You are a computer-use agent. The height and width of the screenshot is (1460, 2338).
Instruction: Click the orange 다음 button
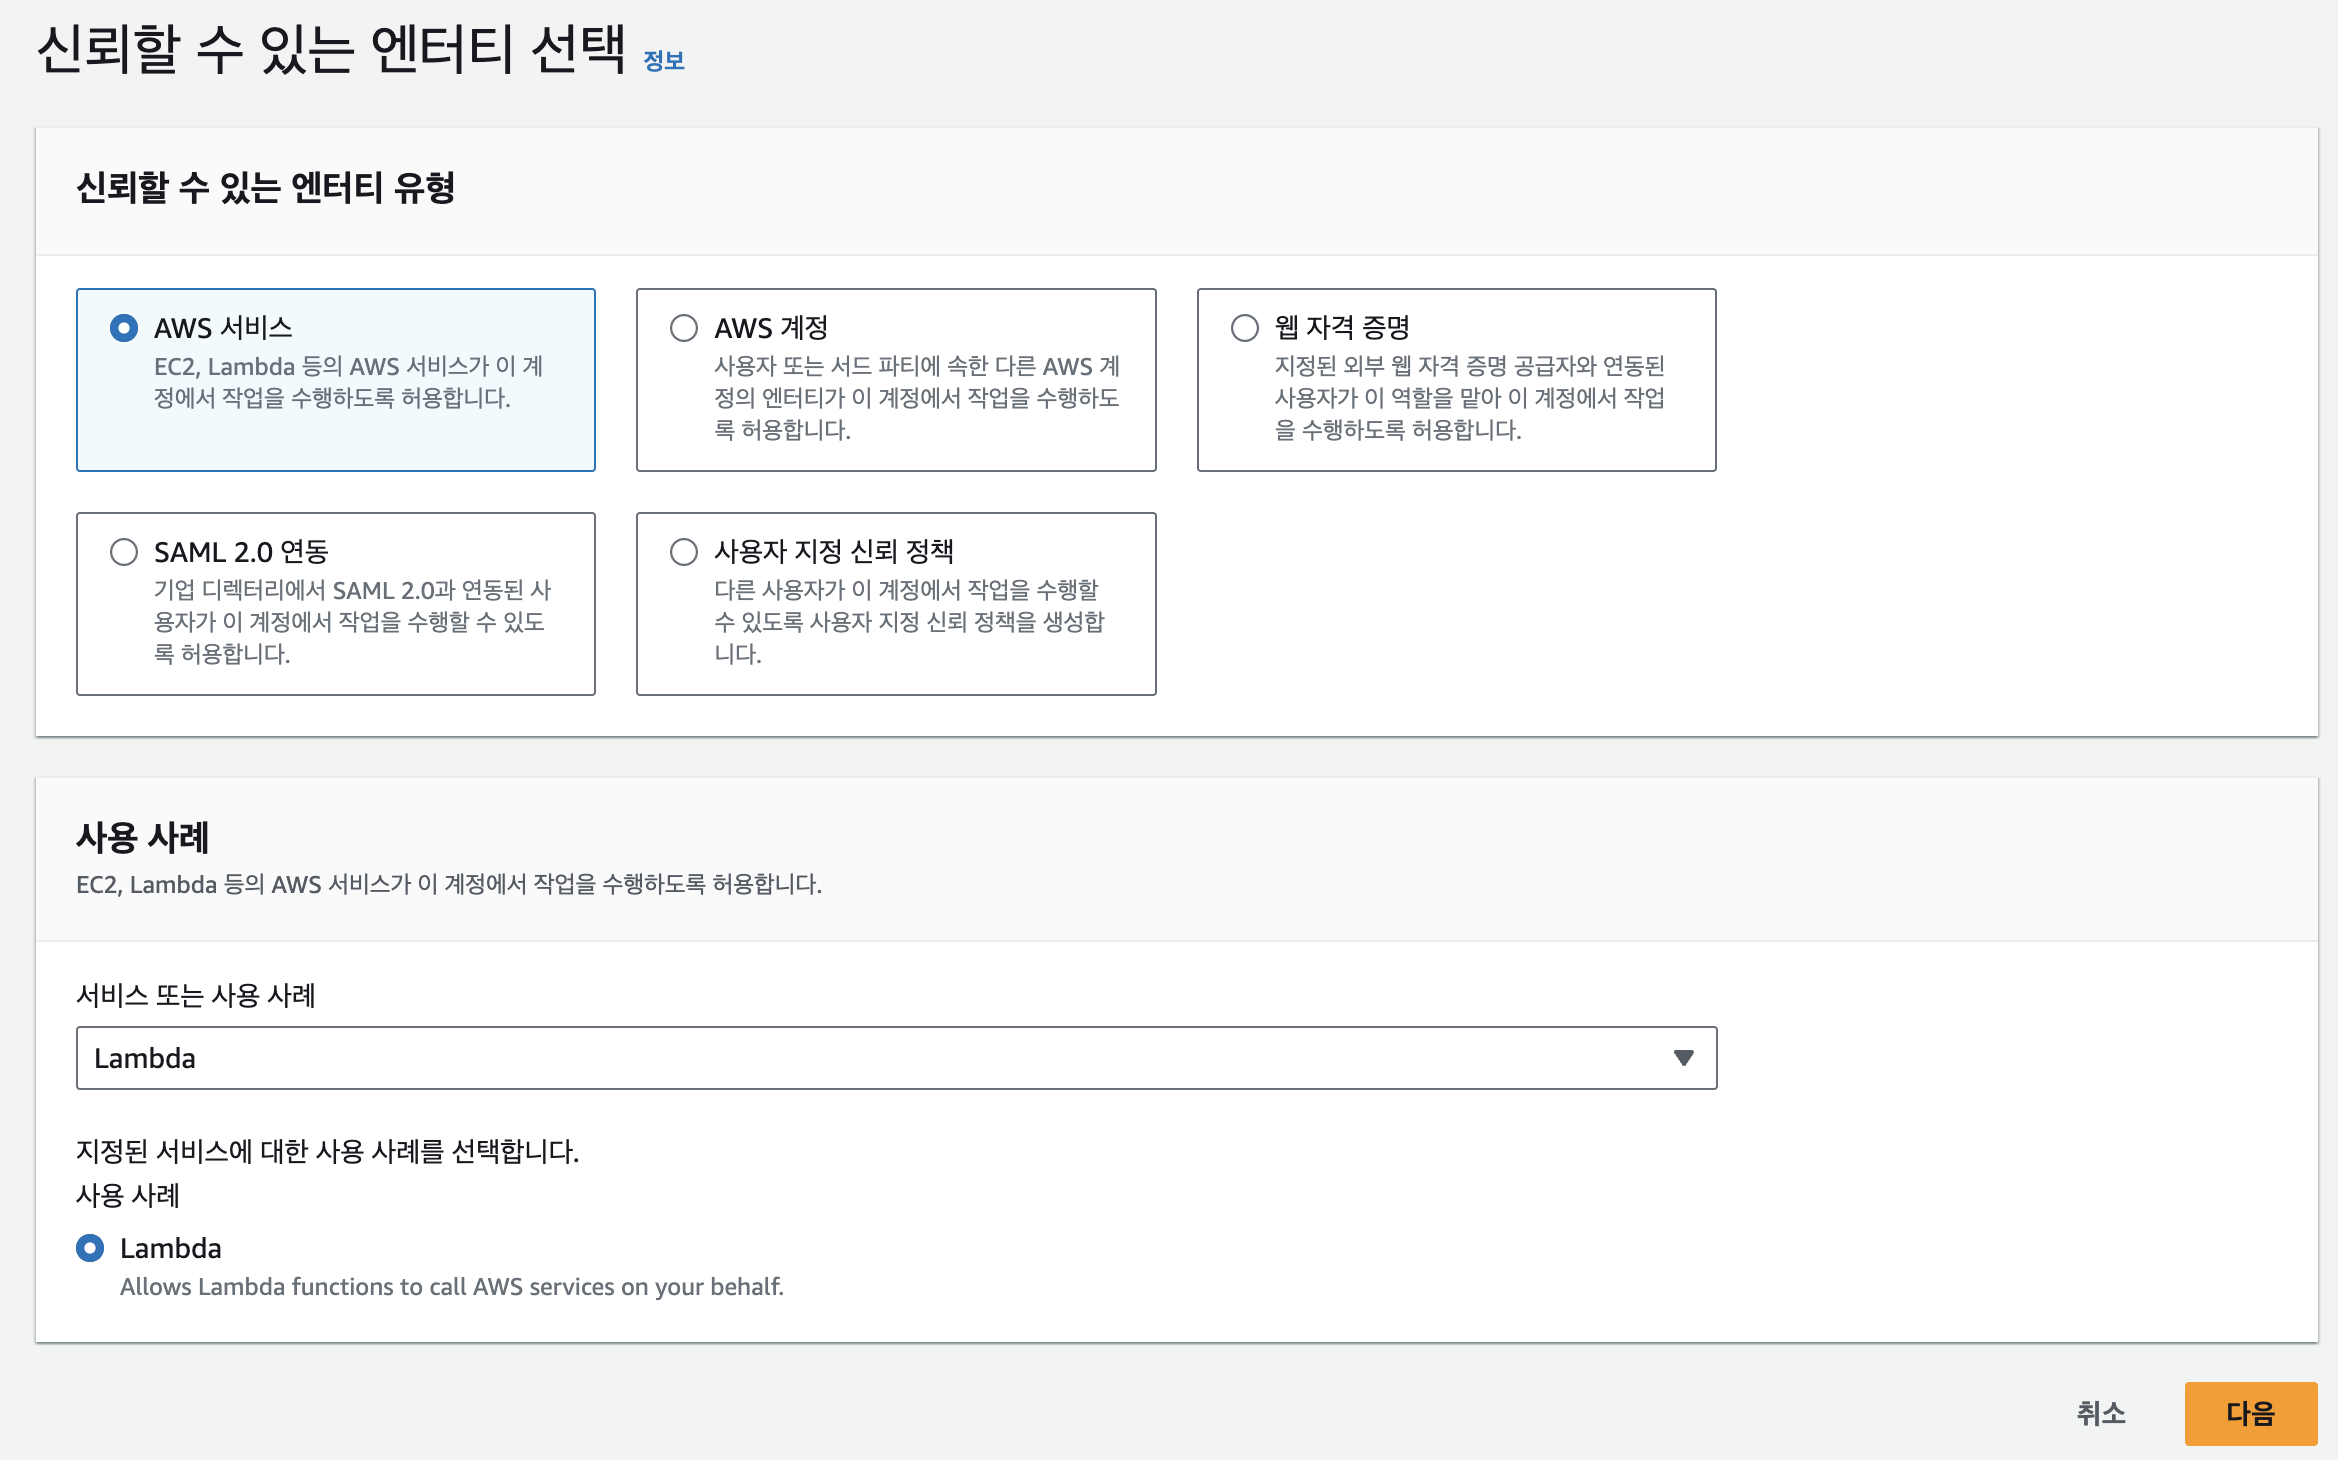(x=2251, y=1413)
